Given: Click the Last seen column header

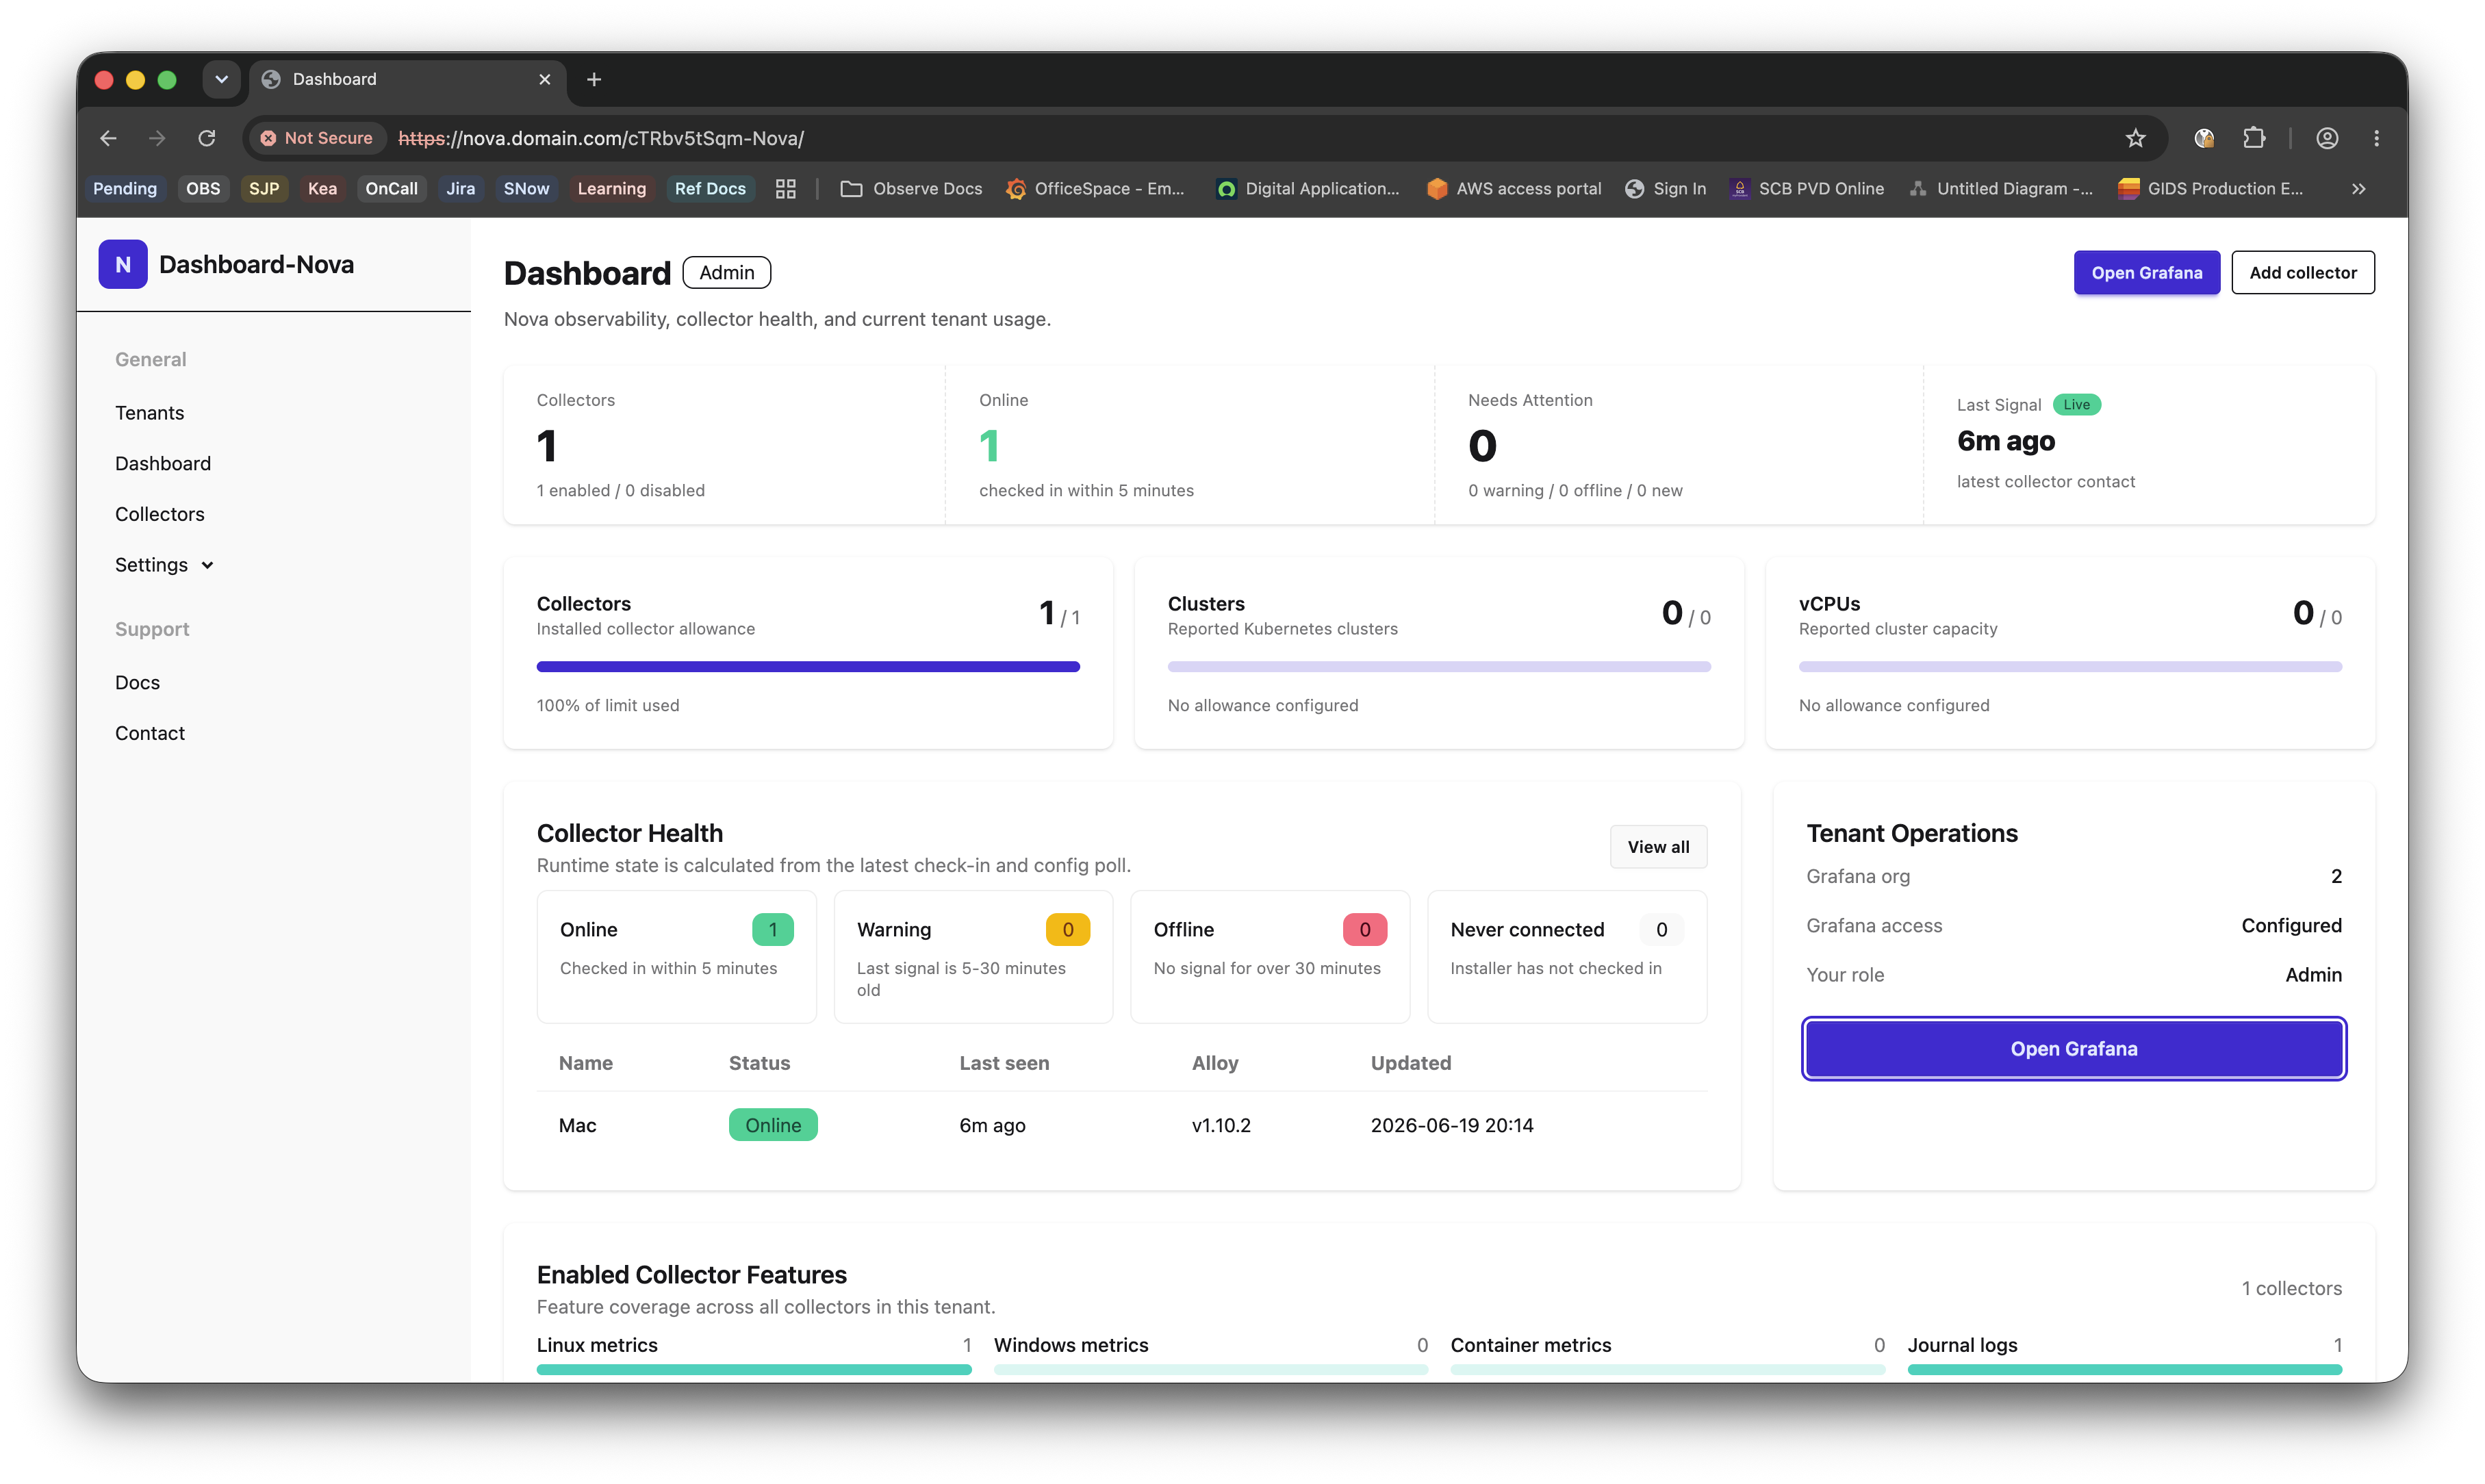Looking at the screenshot, I should [x=1004, y=1064].
